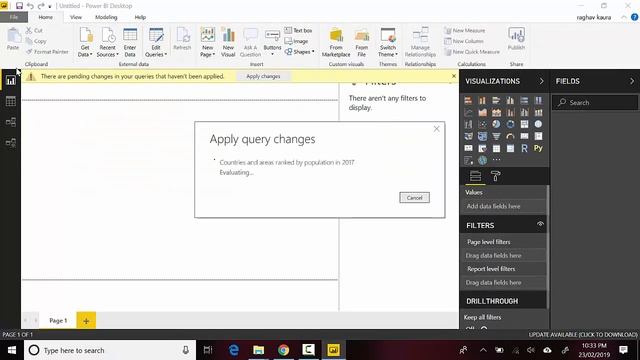
Task: Cancel the Apply query changes dialog
Action: pyautogui.click(x=414, y=198)
